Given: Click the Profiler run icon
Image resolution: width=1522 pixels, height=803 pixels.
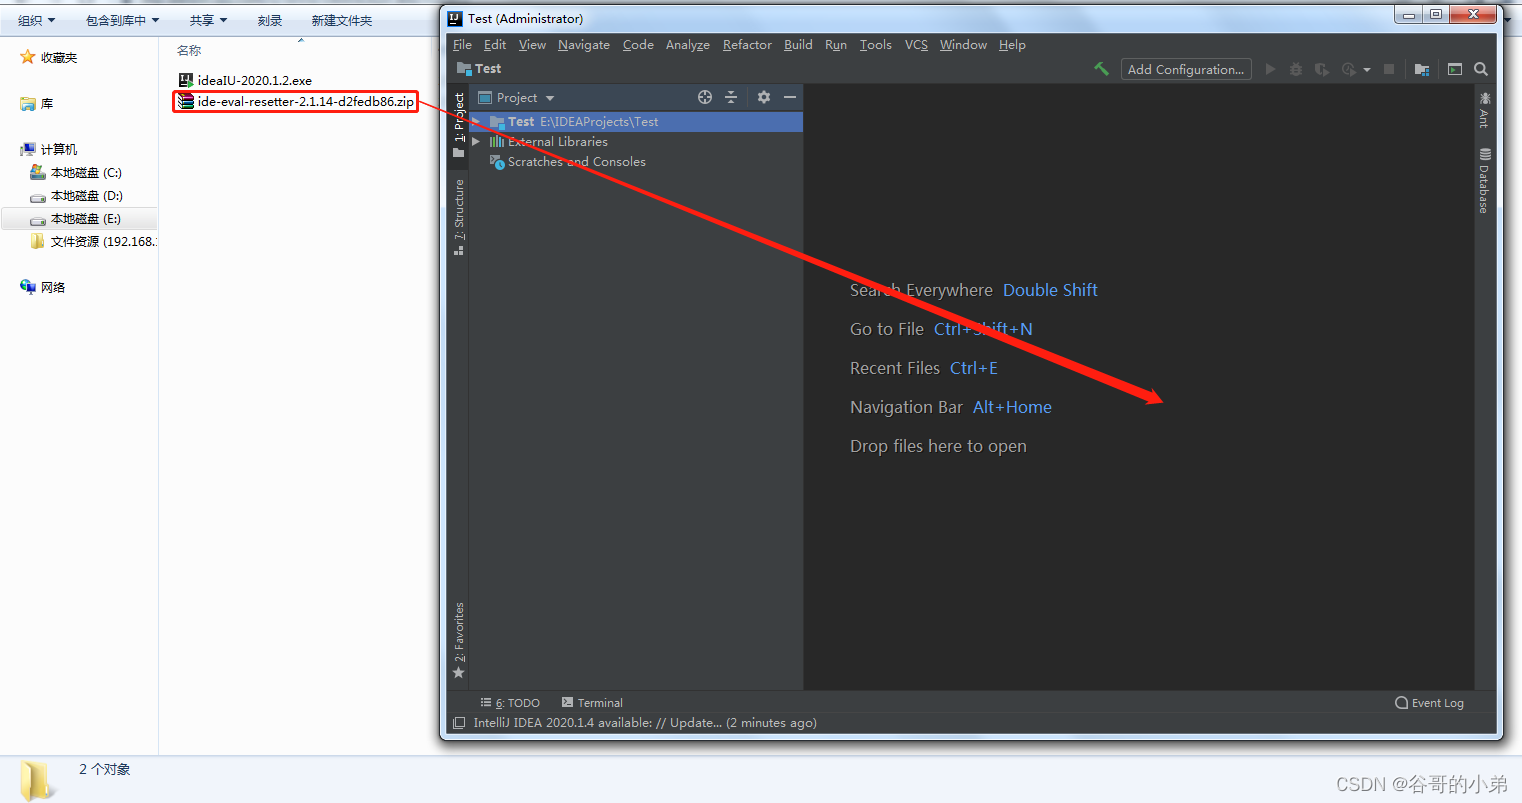Looking at the screenshot, I should [x=1349, y=69].
